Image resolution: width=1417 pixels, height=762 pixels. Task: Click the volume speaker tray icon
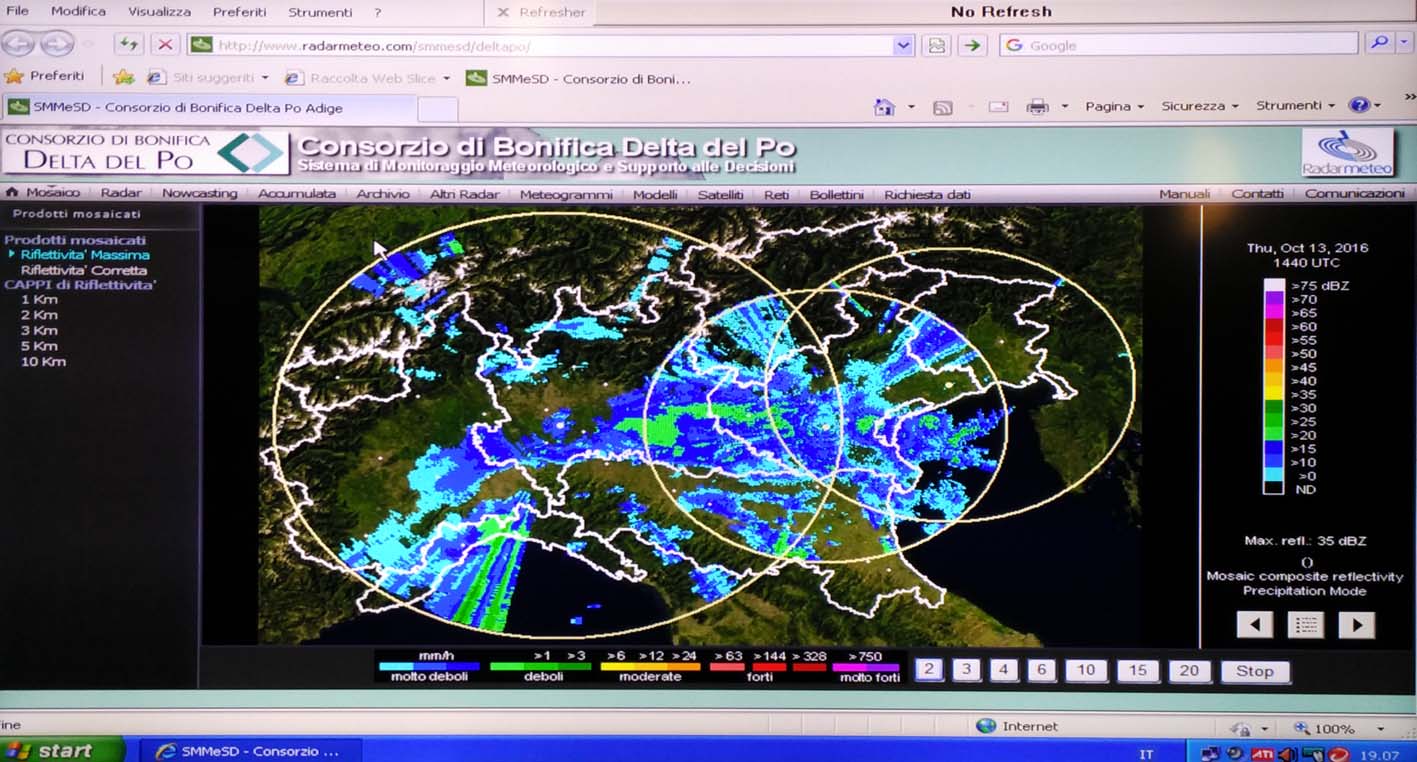[1288, 753]
